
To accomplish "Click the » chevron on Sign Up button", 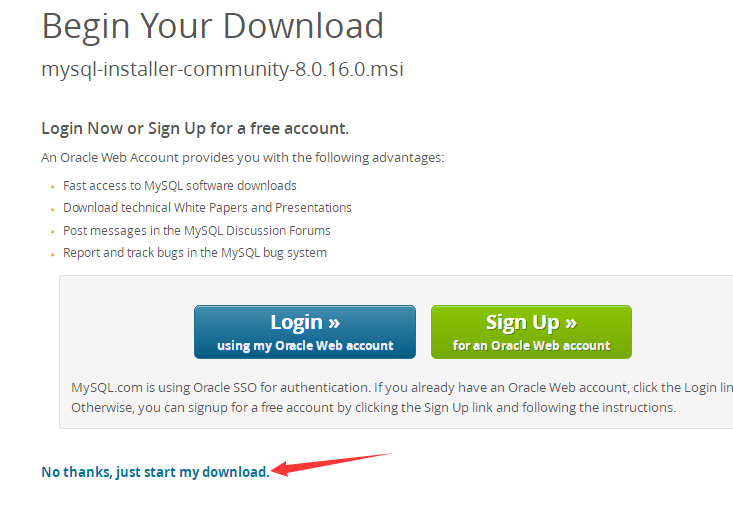I will pos(571,322).
